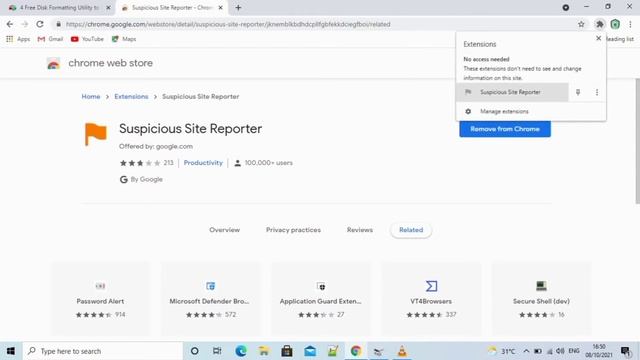
Task: Switch to the Overview tab
Action: (x=224, y=230)
